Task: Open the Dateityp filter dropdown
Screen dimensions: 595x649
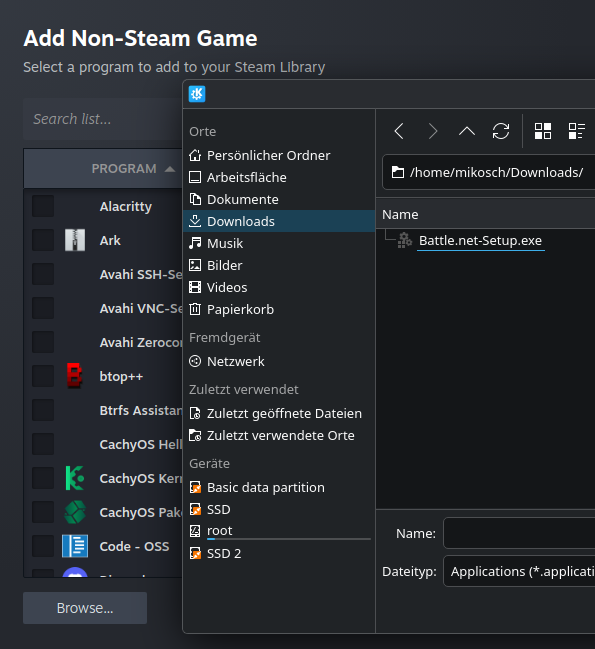Action: (x=519, y=571)
